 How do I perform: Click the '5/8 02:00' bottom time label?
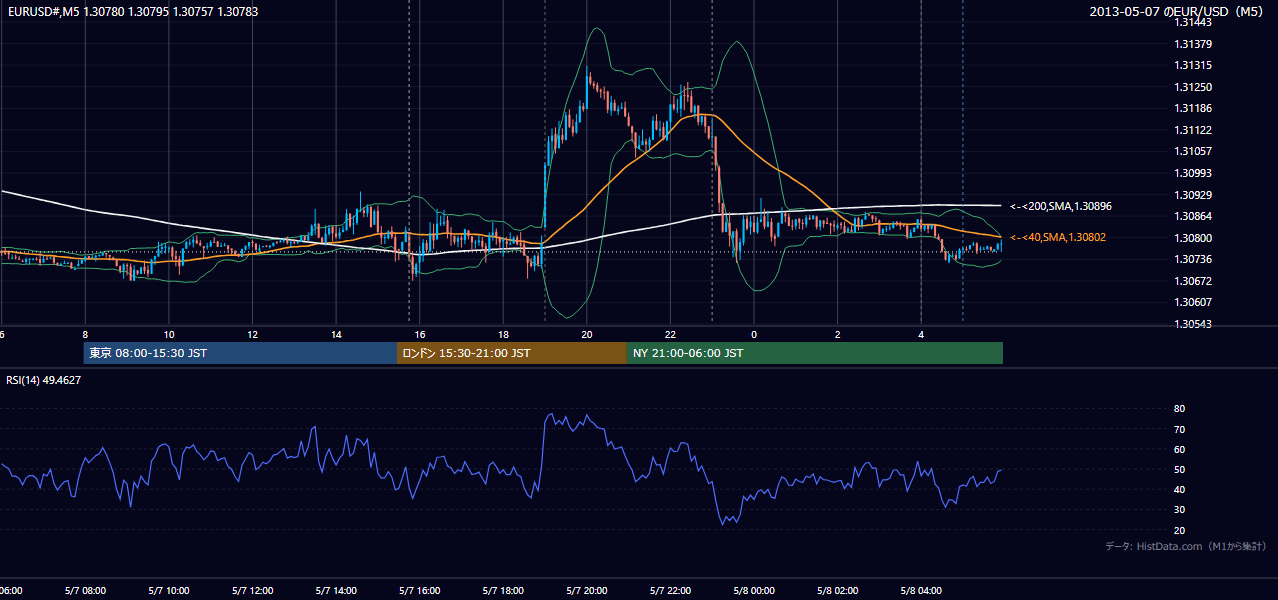(837, 591)
